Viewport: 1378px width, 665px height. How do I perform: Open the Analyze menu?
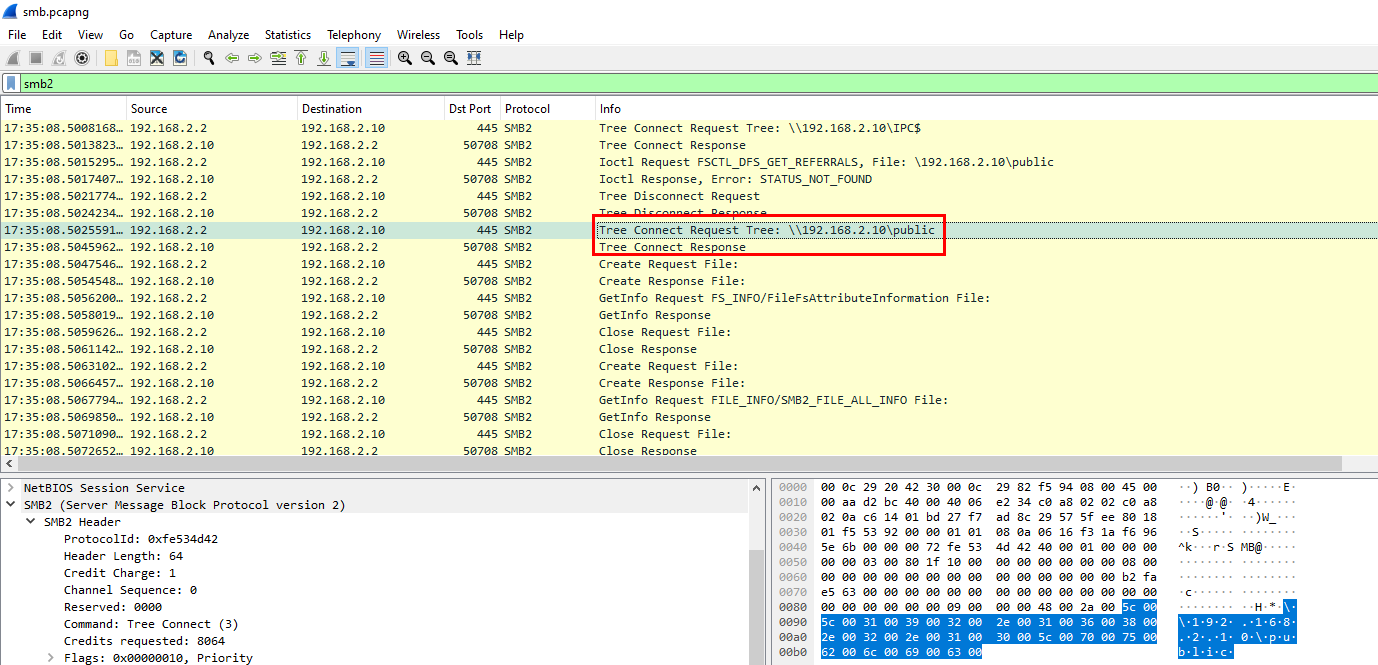pyautogui.click(x=228, y=35)
